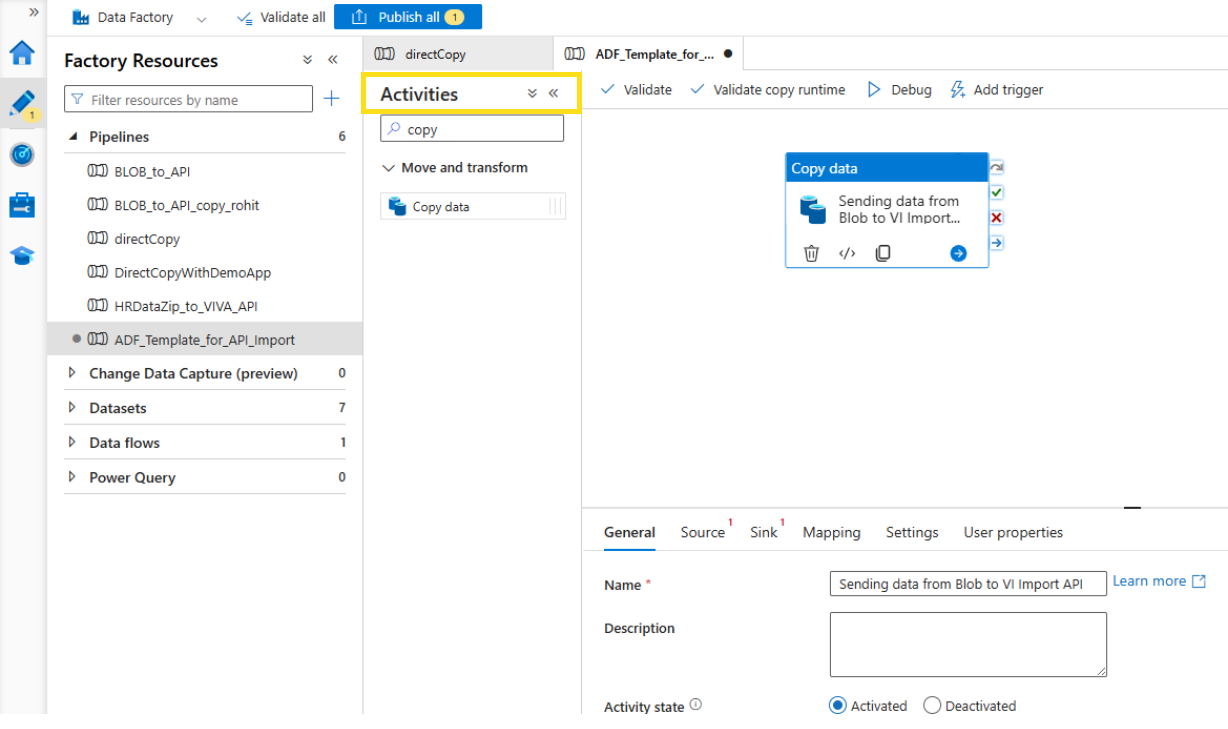1228x729 pixels.
Task: Click the Copy data activity database icon
Action: (815, 209)
